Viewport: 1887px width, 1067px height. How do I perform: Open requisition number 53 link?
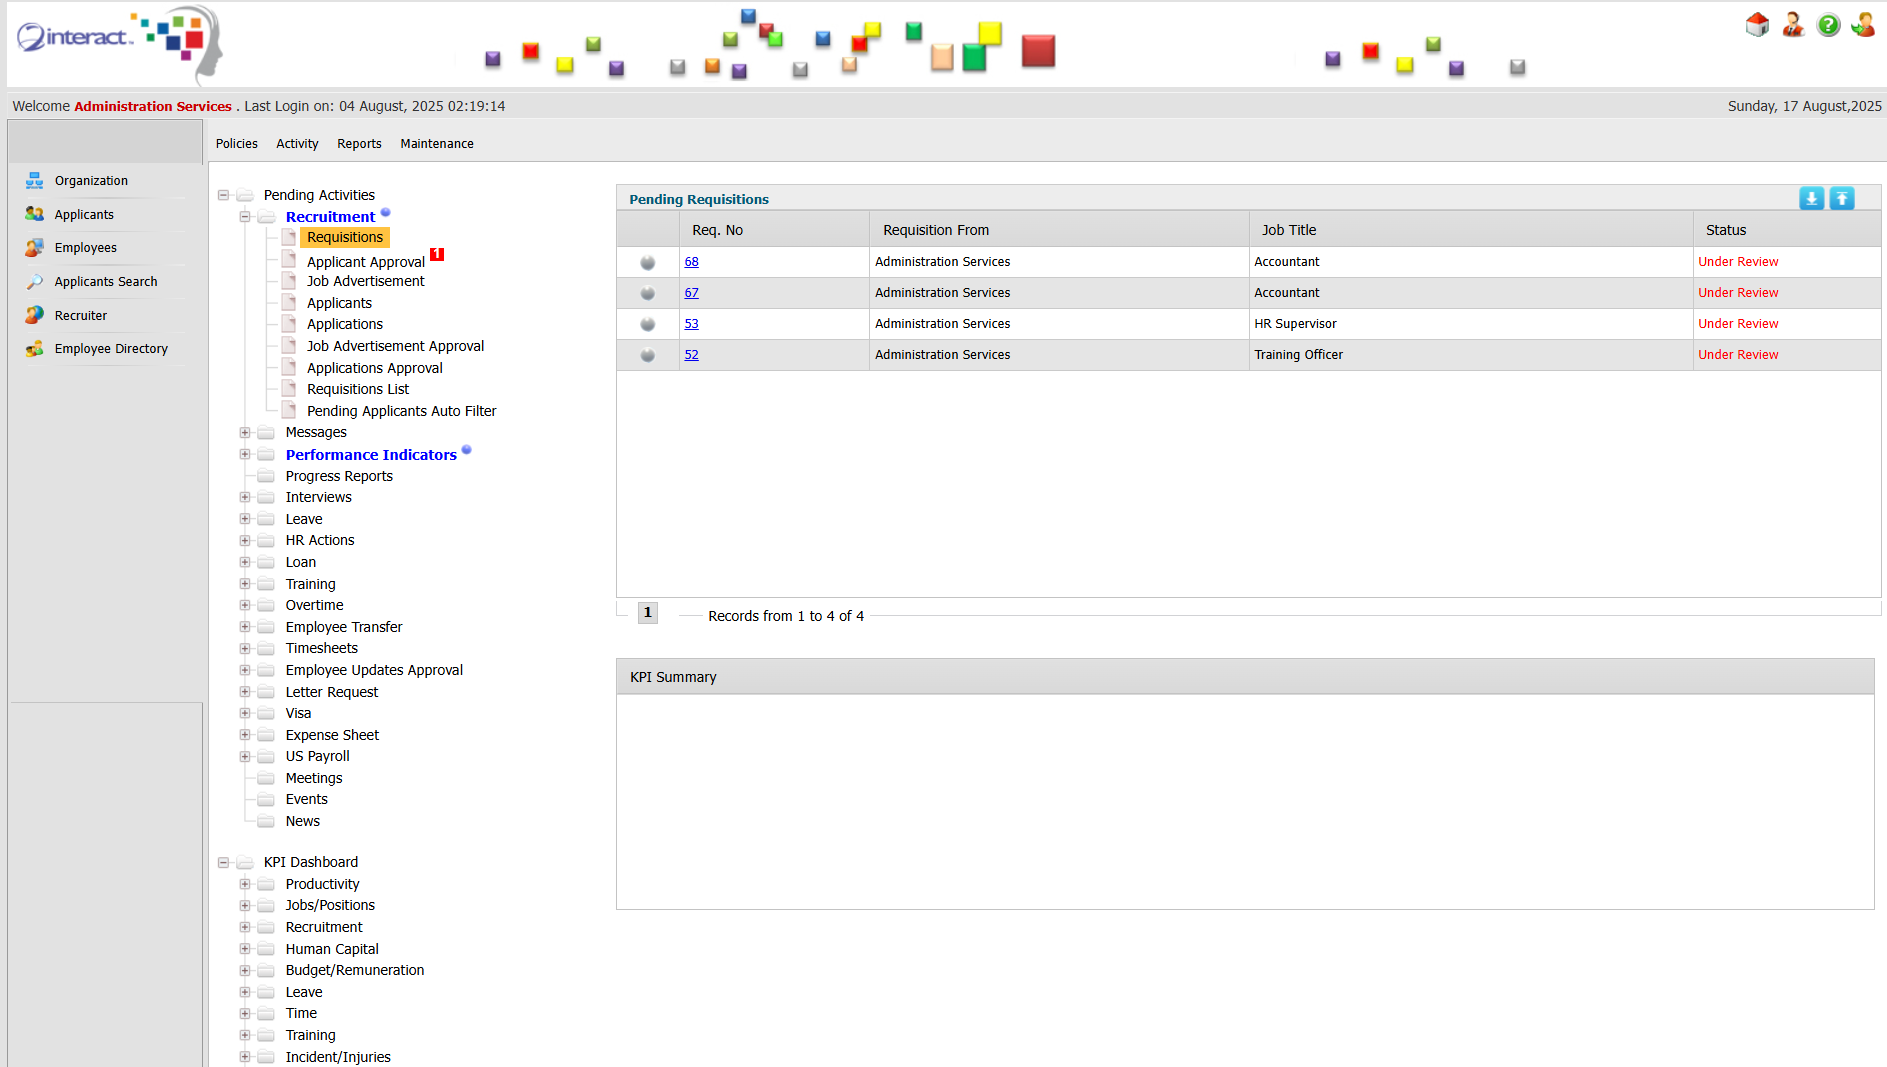(692, 324)
